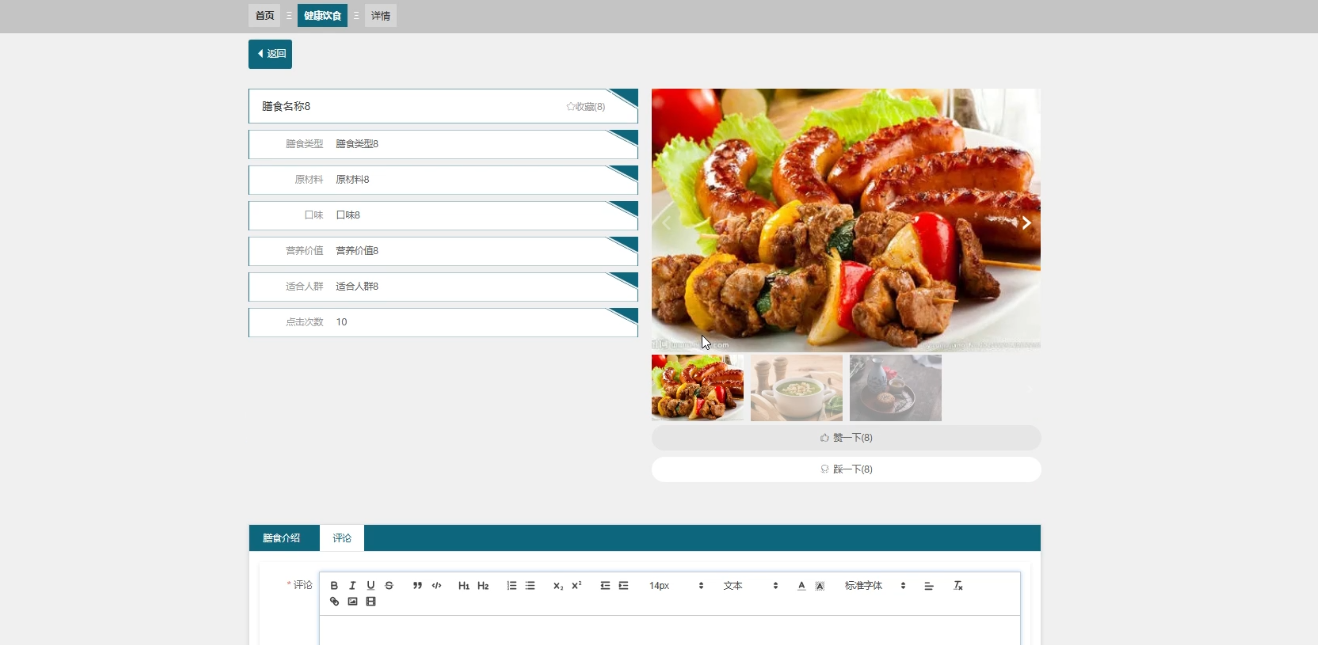Click the 营养价值8 value
1318x645 pixels.
pyautogui.click(x=357, y=251)
